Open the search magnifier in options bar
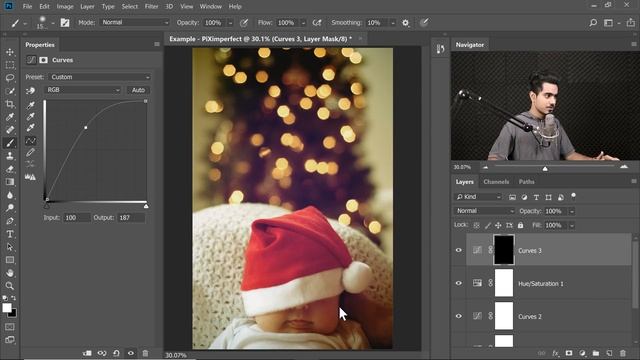640x360 pixels. click(593, 23)
